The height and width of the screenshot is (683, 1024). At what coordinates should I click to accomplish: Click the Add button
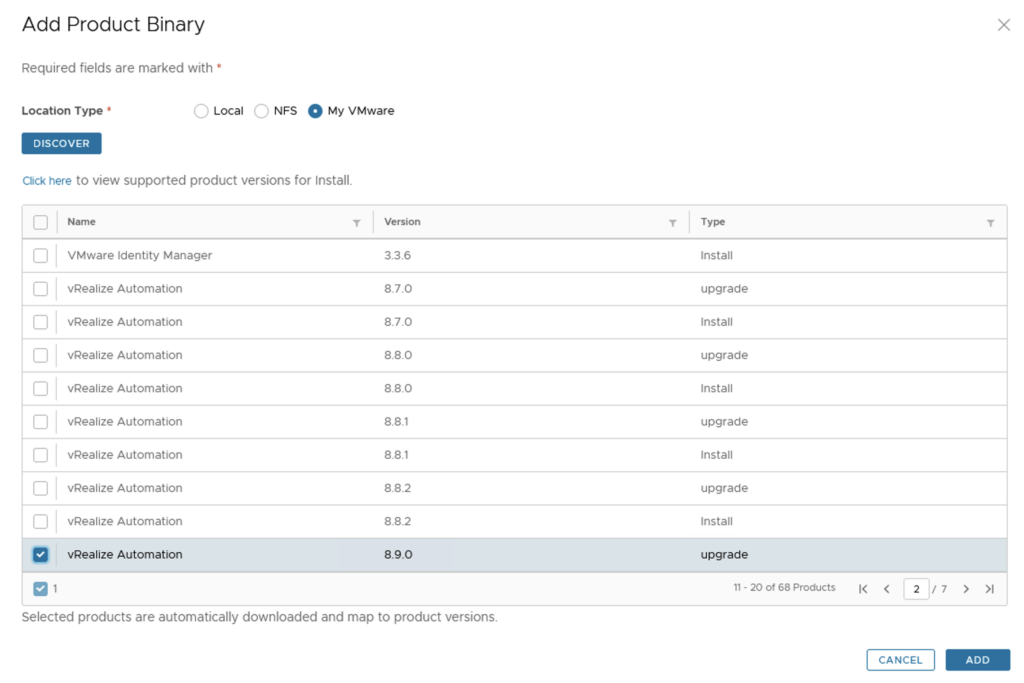coord(977,660)
